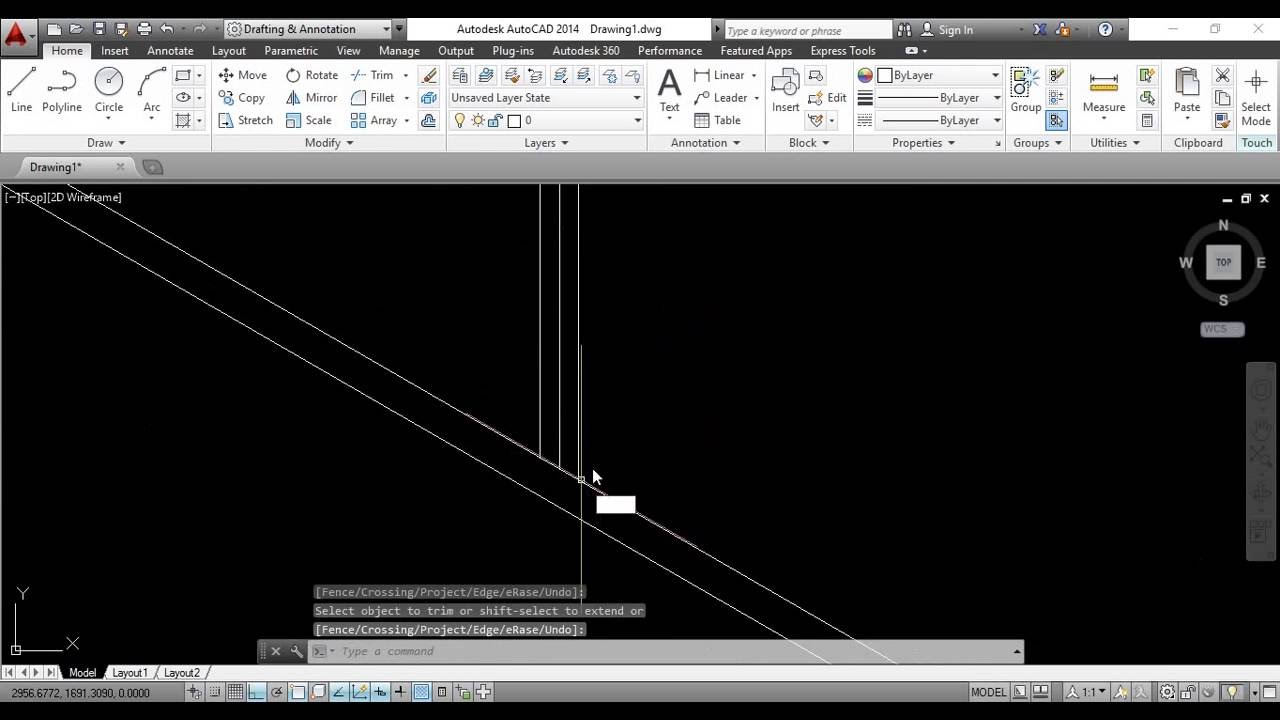Toggle Ortho Mode in status bar
The height and width of the screenshot is (720, 1280).
pyautogui.click(x=256, y=692)
